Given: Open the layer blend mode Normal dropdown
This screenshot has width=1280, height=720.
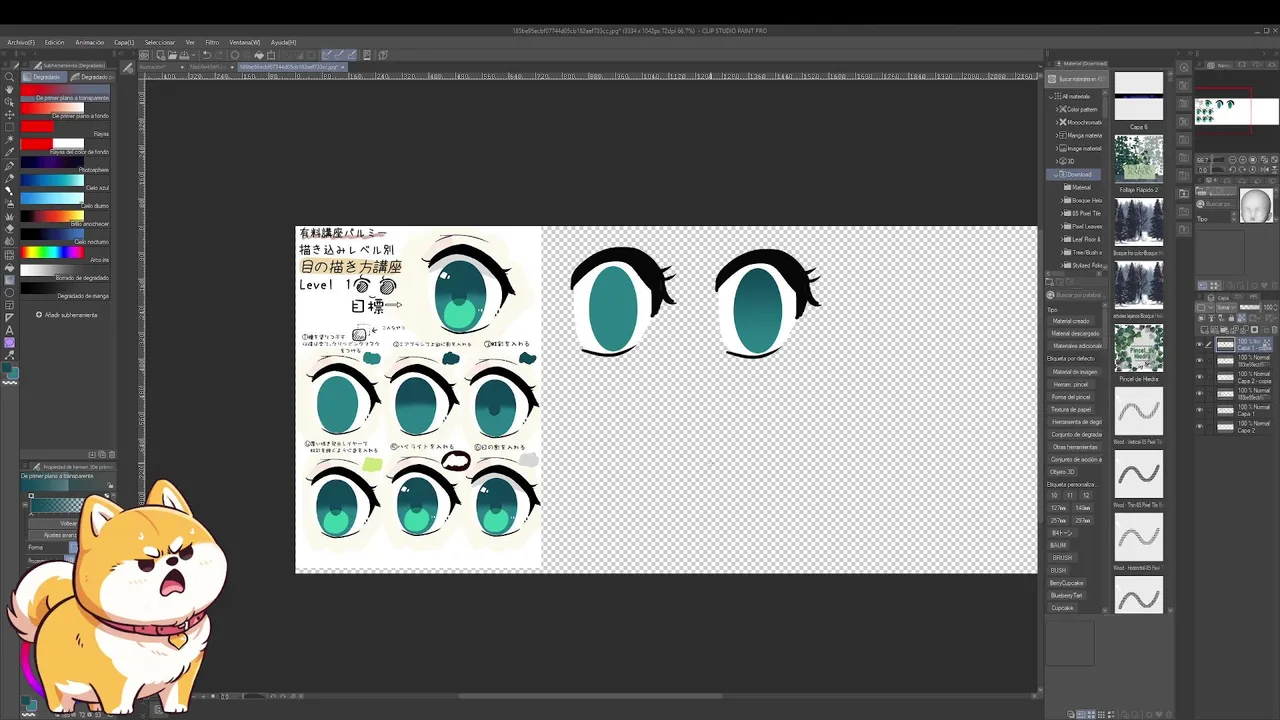Looking at the screenshot, I should (1226, 307).
